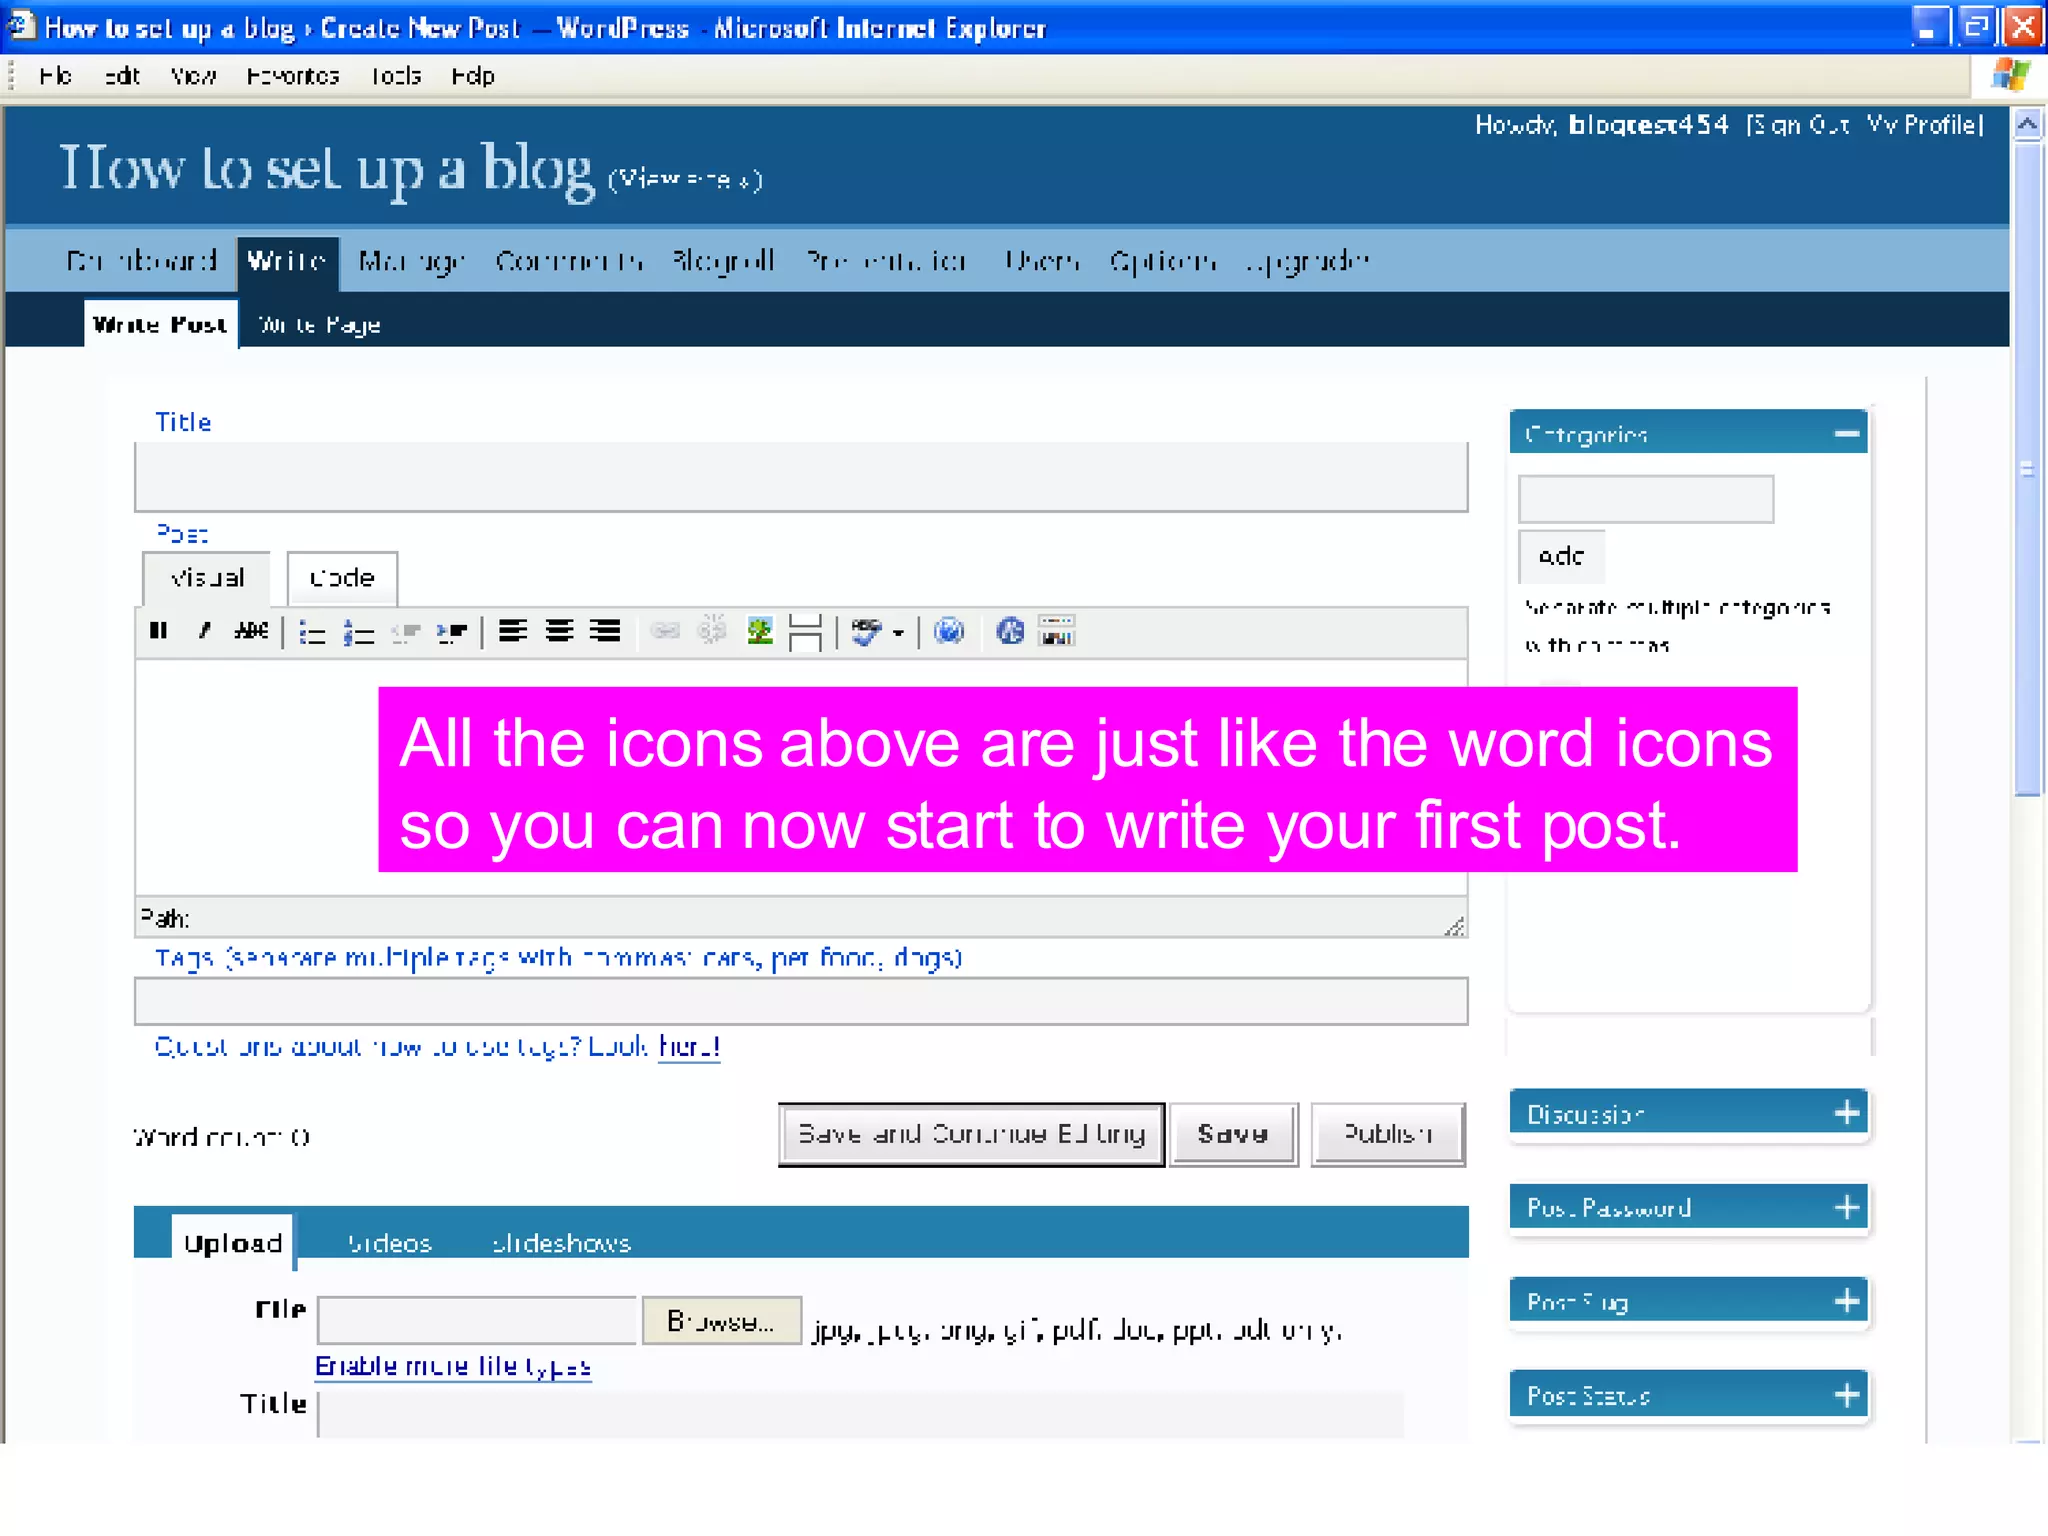Show the advanced toolbar rows icon
This screenshot has height=1536, width=2048.
coord(1057,631)
